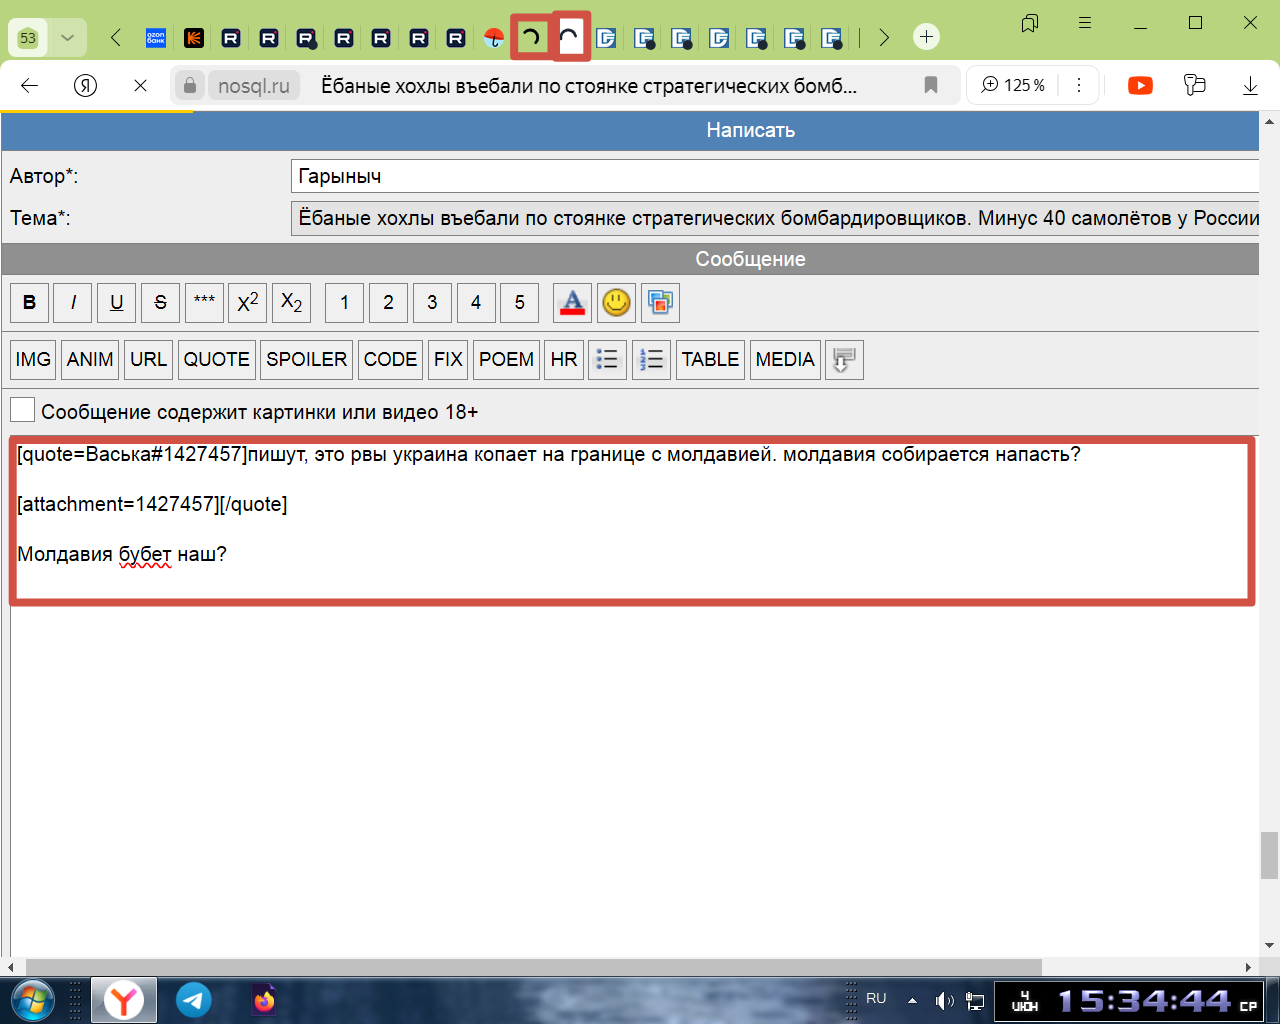Open the text color picker icon
Screen dimensions: 1280x1024
(572, 302)
